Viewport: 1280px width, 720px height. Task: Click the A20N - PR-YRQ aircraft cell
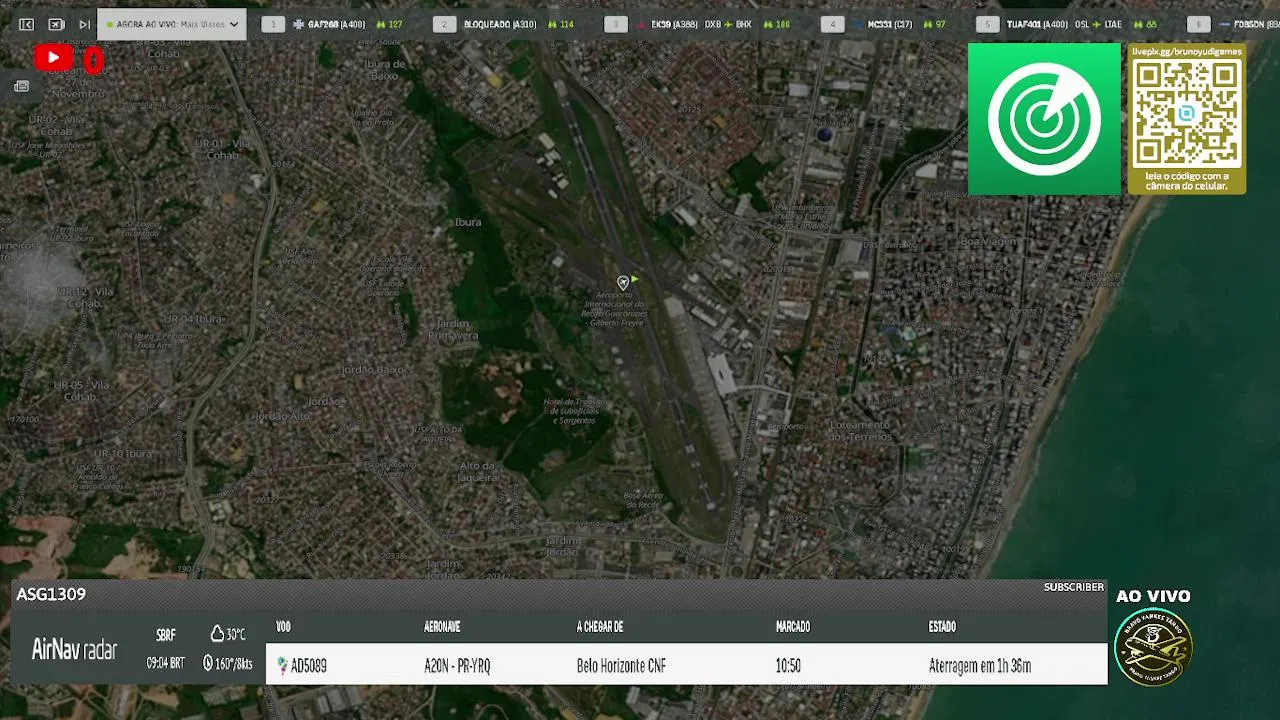click(x=457, y=666)
